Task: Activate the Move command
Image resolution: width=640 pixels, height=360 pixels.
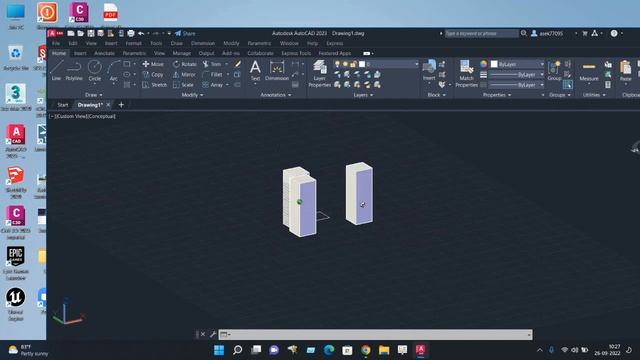Action: (153, 64)
